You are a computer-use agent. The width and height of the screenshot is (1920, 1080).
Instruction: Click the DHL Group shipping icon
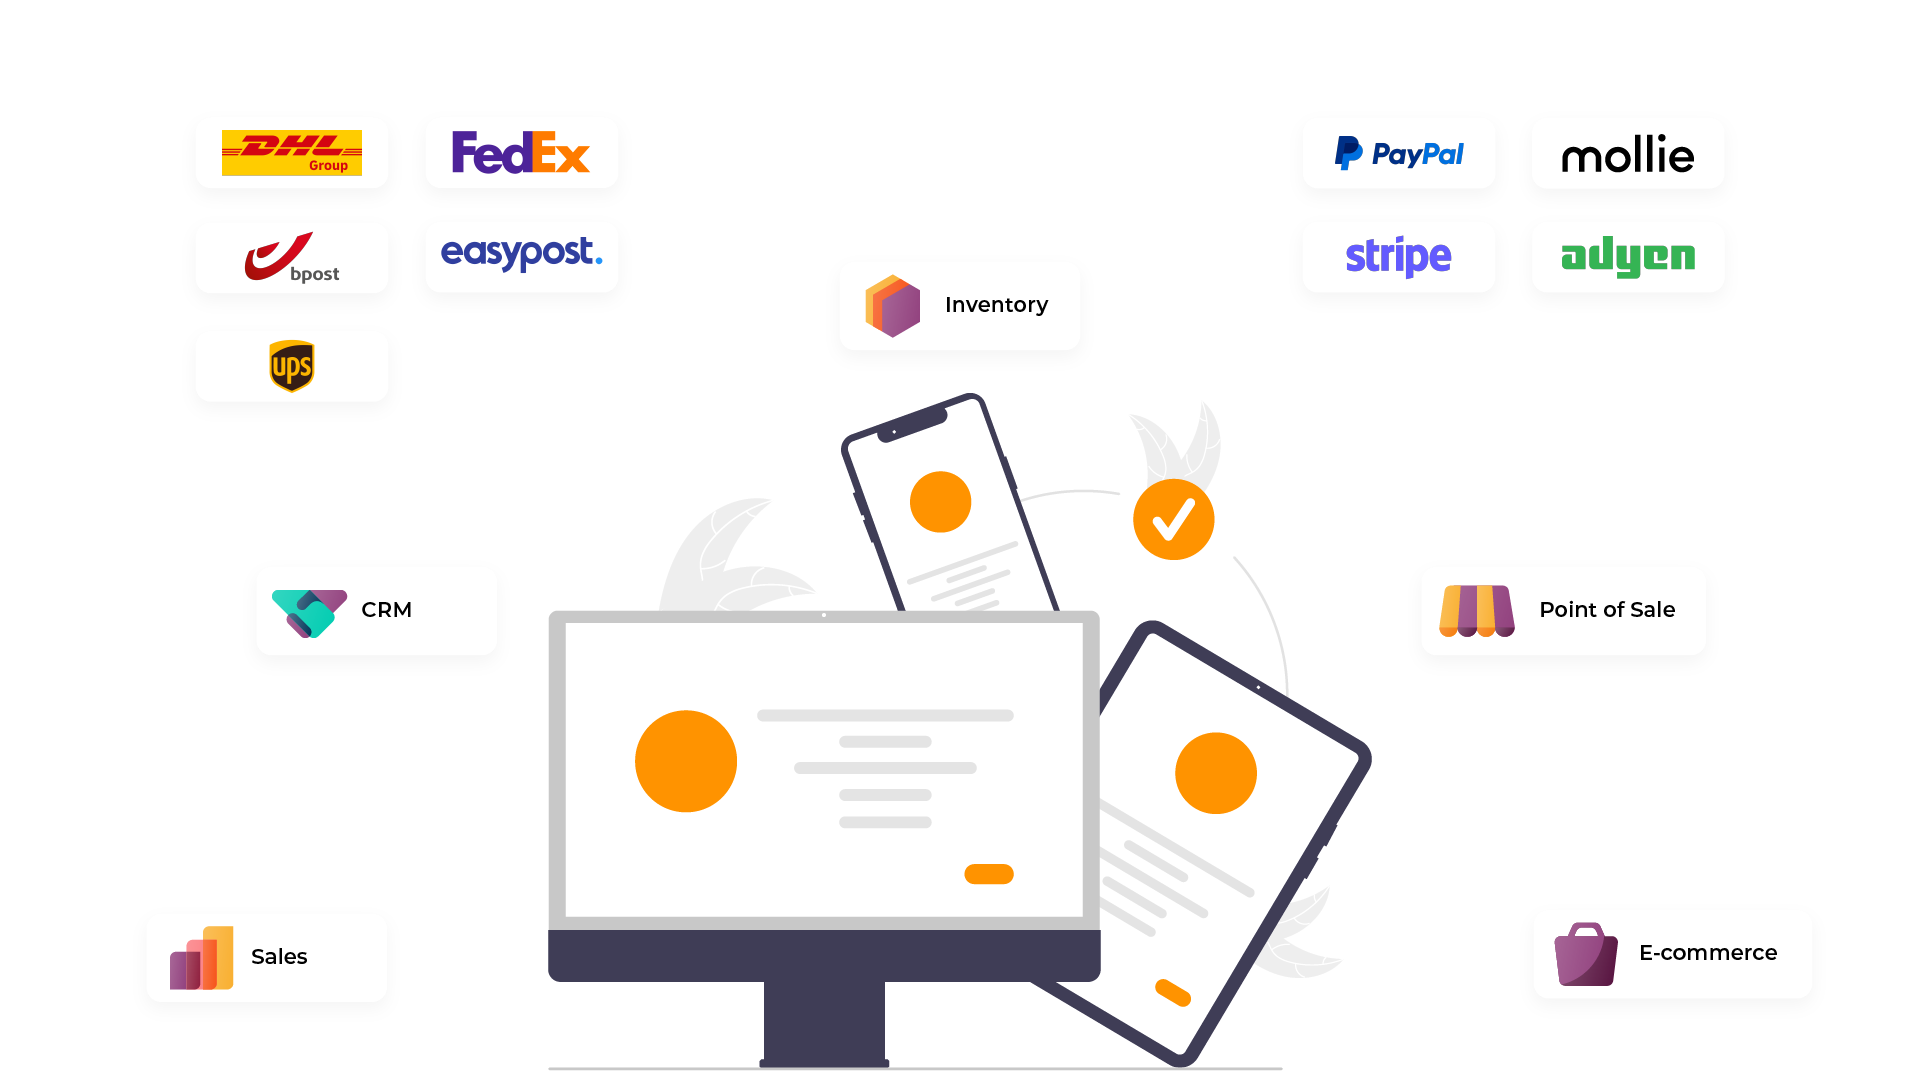click(x=293, y=153)
